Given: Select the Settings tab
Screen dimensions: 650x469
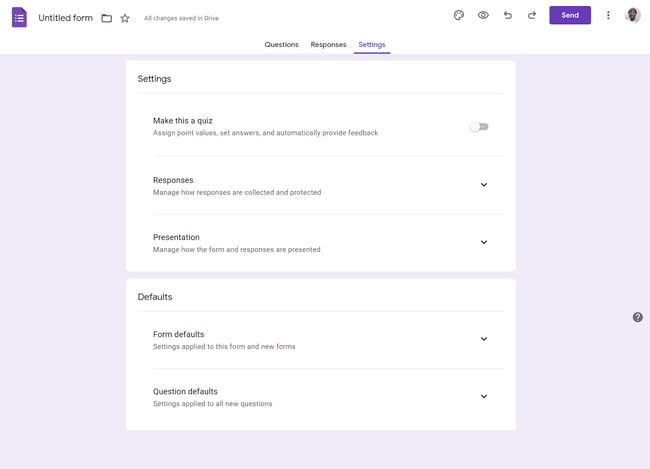Looking at the screenshot, I should (372, 44).
